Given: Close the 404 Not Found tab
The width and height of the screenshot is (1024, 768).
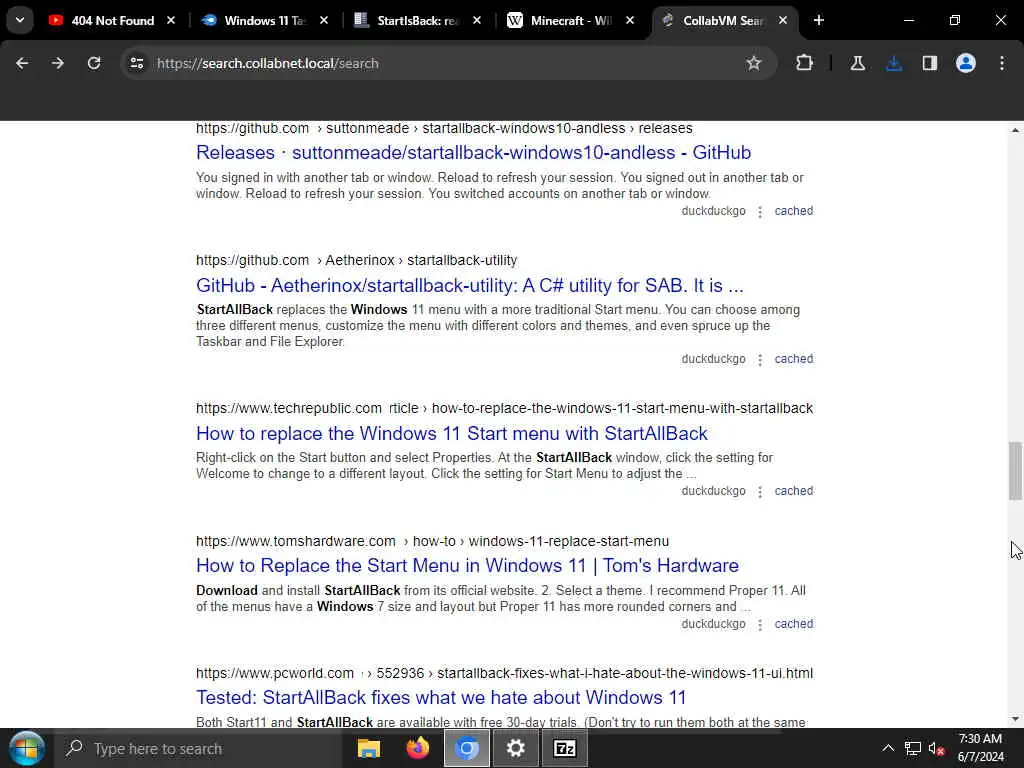Looking at the screenshot, I should click(171, 21).
